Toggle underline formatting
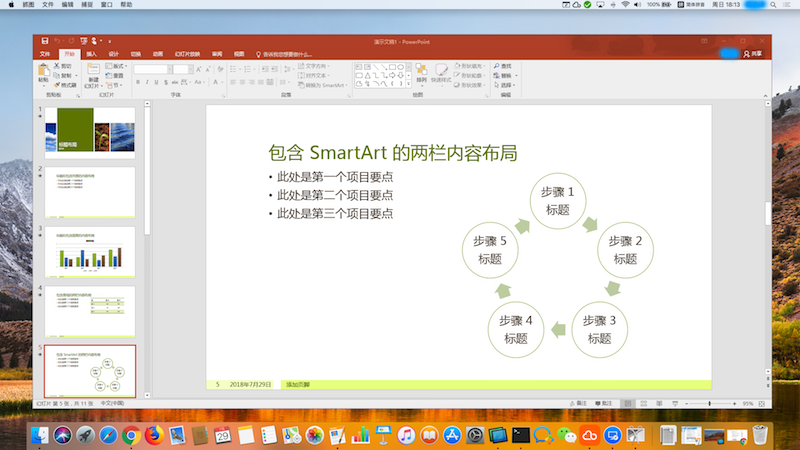This screenshot has width=800, height=450. pyautogui.click(x=156, y=82)
